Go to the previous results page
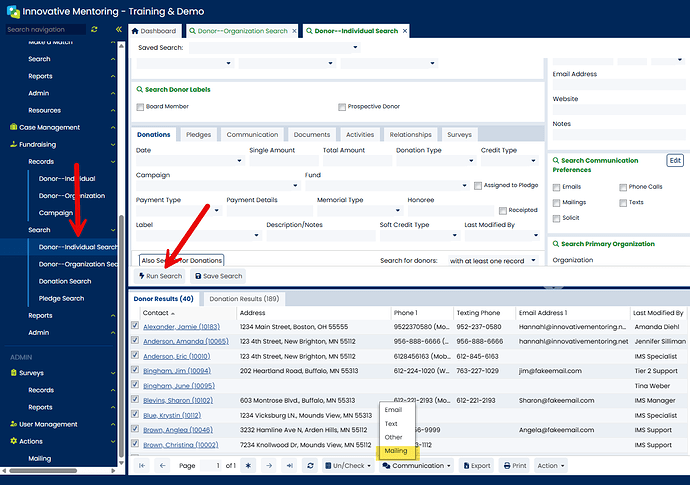 pos(162,466)
